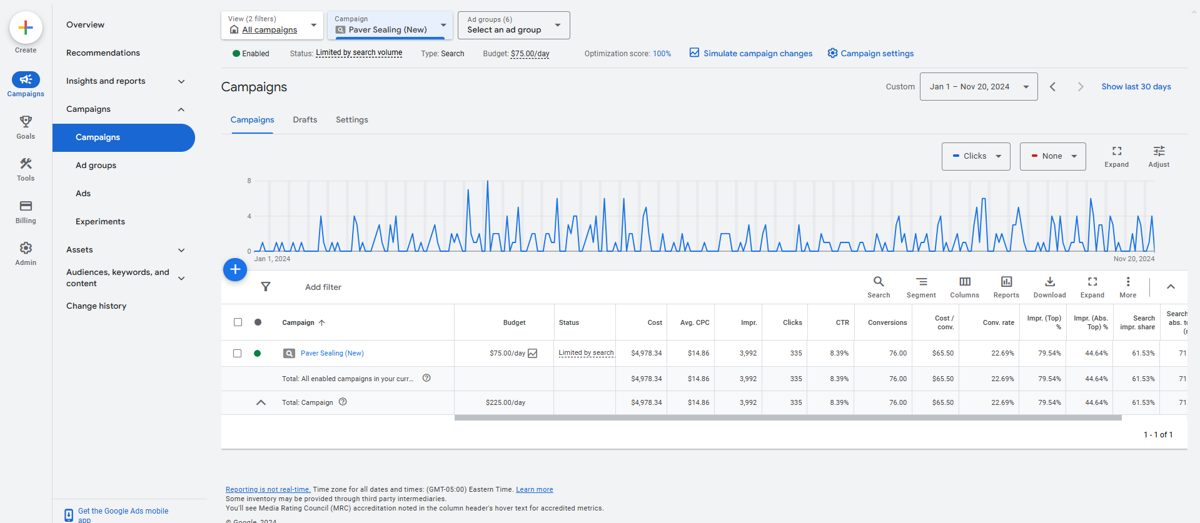This screenshot has width=1200, height=523.
Task: Click Show last 30 days link
Action: pos(1136,87)
